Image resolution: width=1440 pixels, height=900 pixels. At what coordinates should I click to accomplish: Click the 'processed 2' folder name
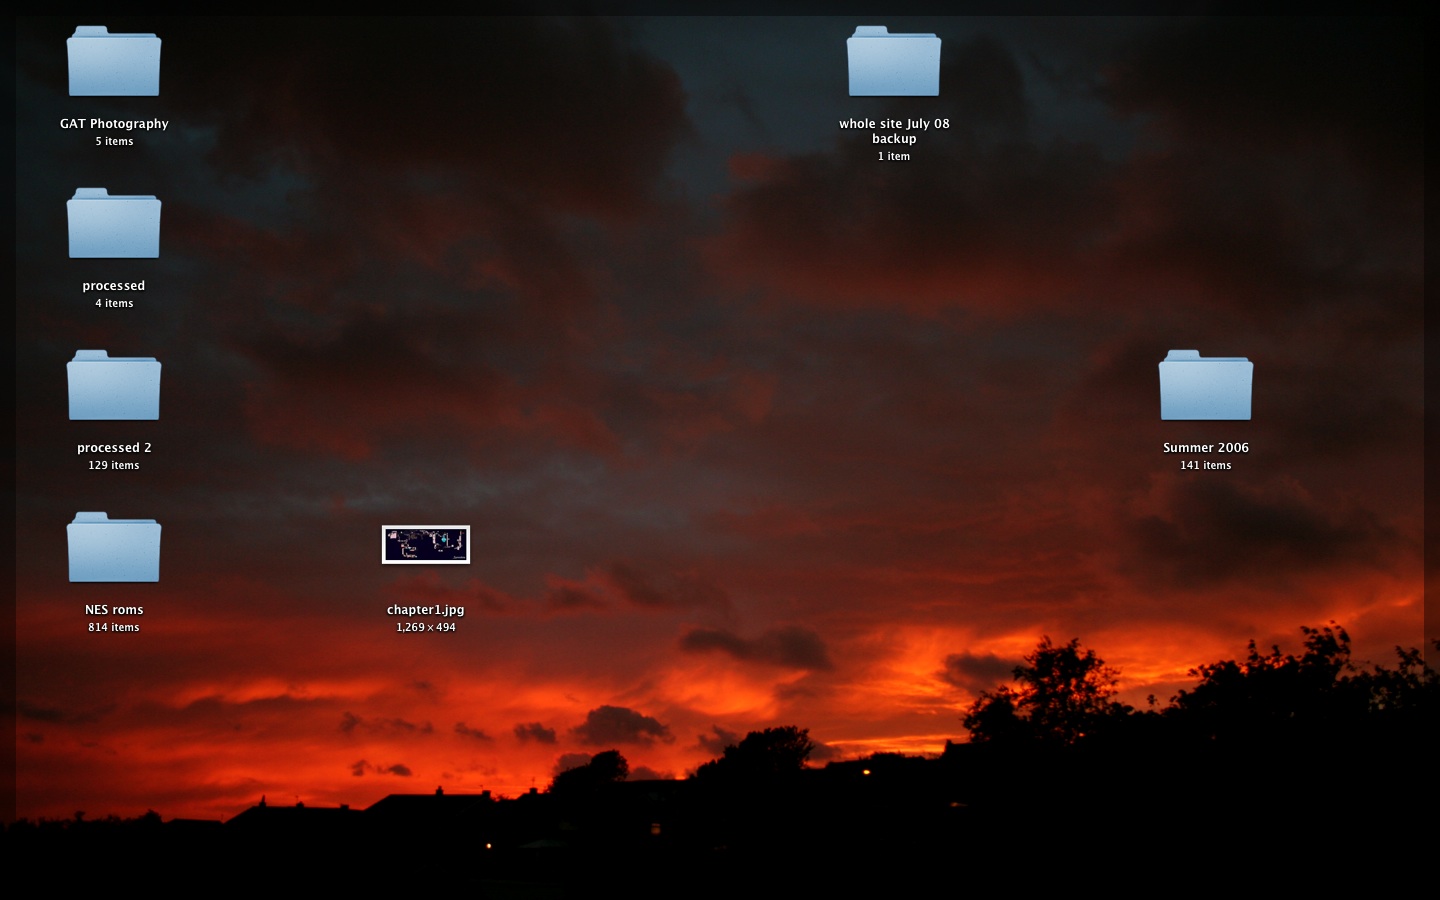point(114,448)
